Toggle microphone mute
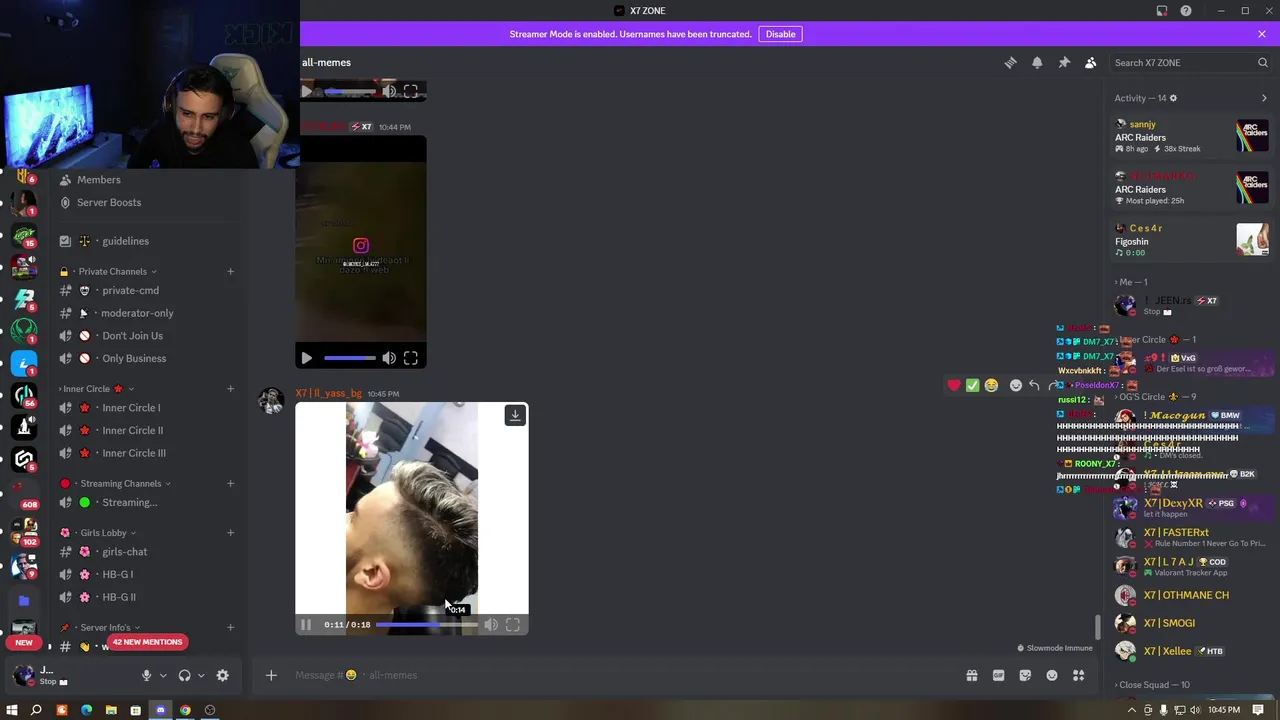This screenshot has width=1280, height=720. pyautogui.click(x=146, y=675)
